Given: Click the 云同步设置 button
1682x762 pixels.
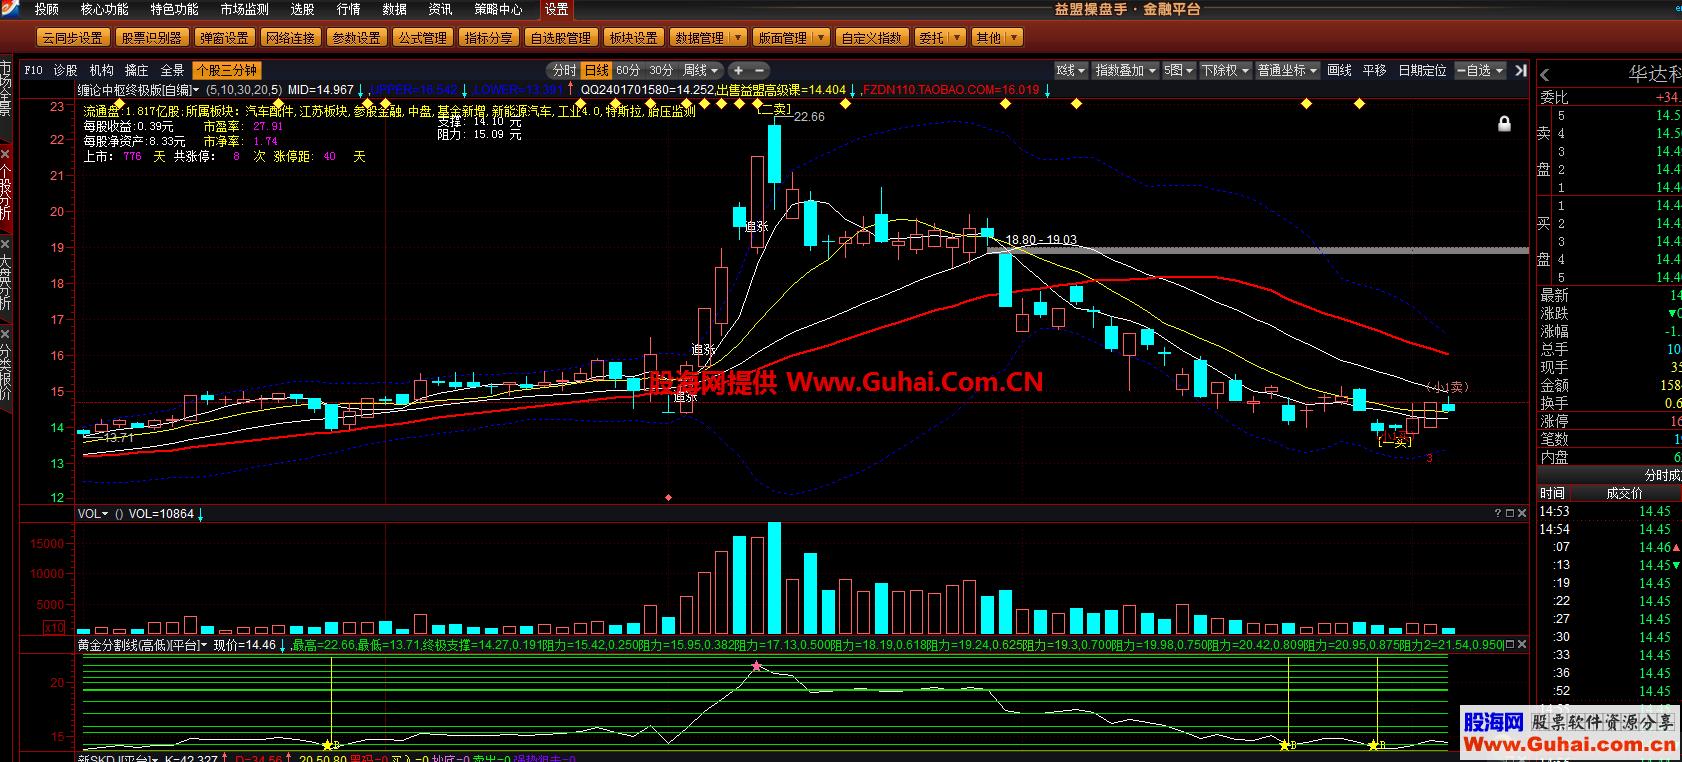Looking at the screenshot, I should coord(72,38).
